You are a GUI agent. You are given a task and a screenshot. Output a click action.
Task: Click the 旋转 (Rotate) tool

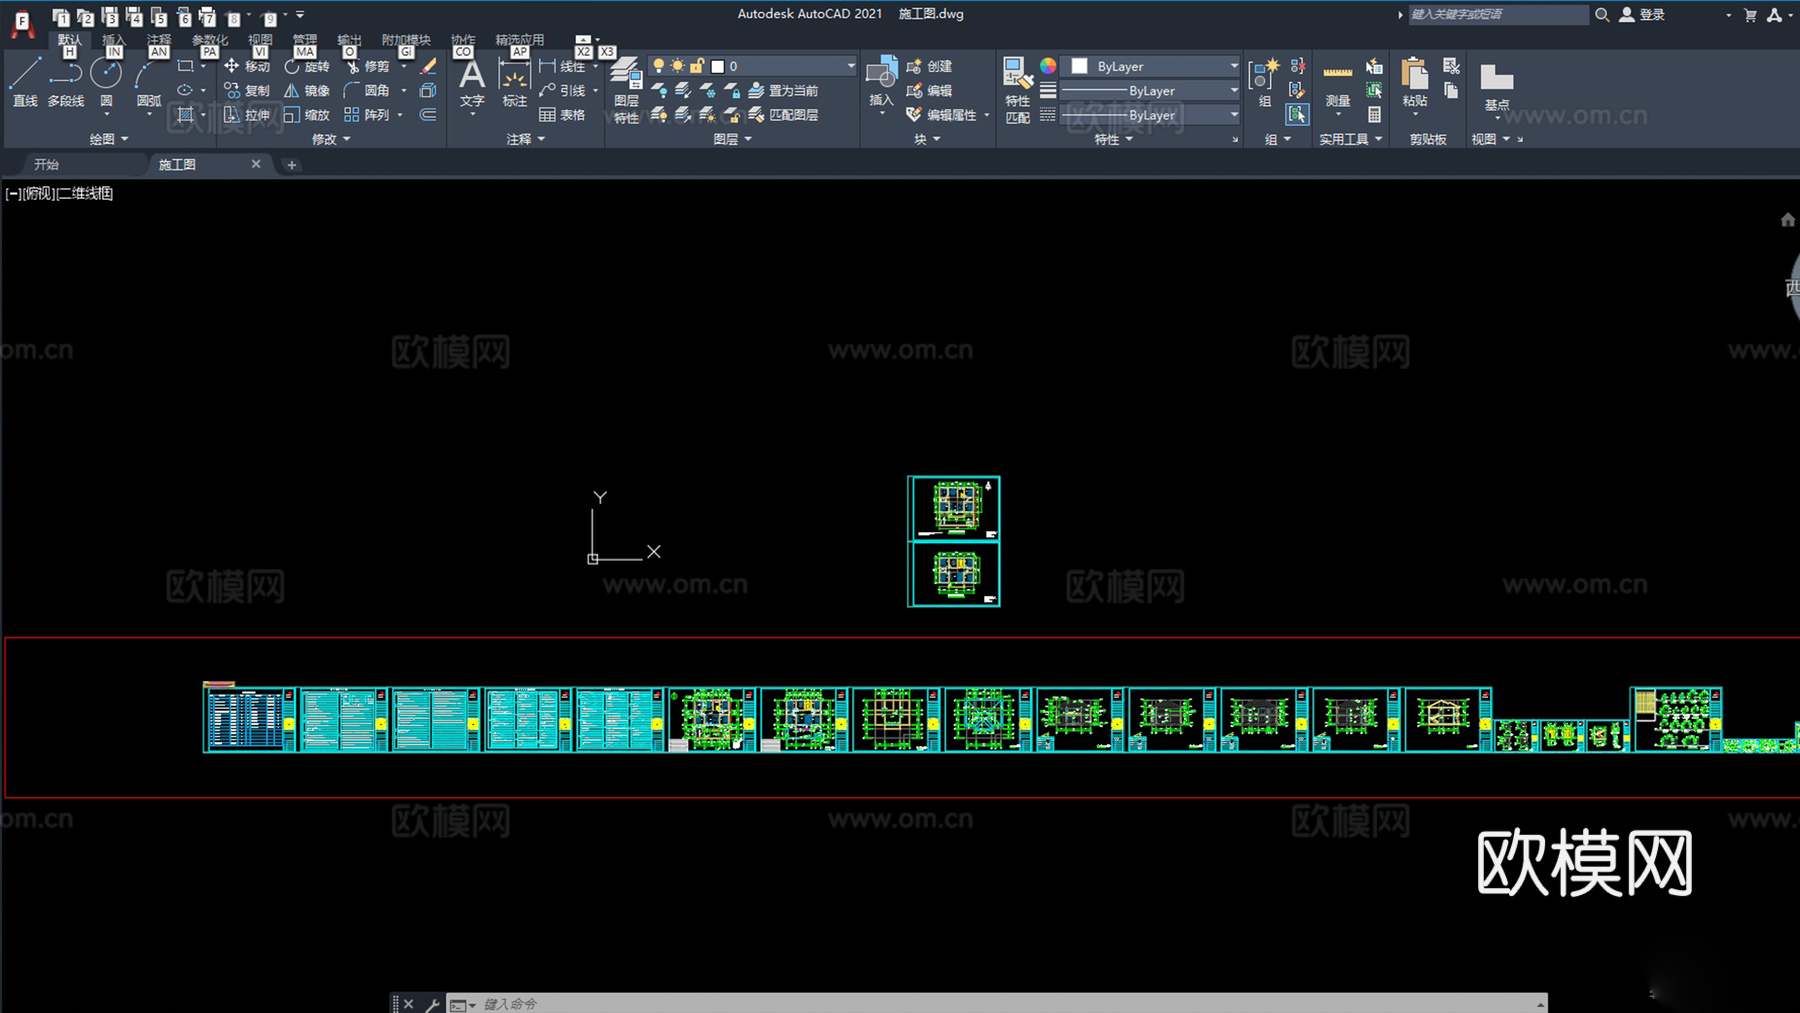[306, 66]
